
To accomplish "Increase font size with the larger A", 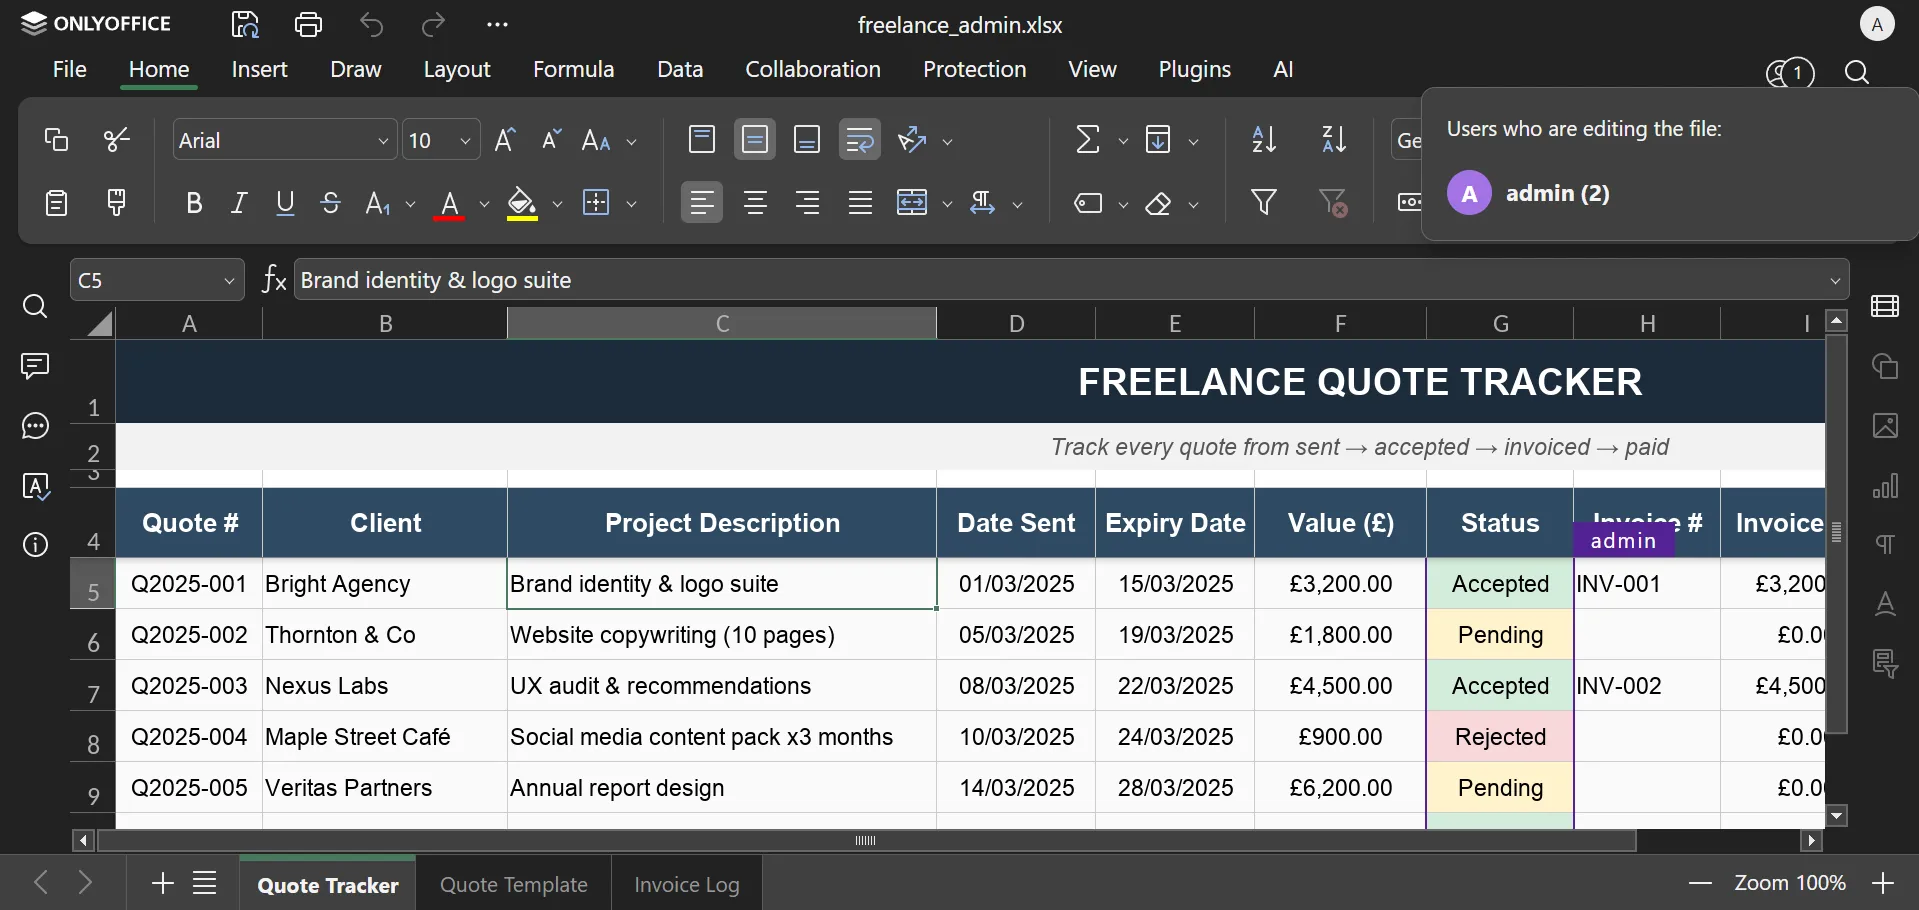I will pyautogui.click(x=506, y=141).
